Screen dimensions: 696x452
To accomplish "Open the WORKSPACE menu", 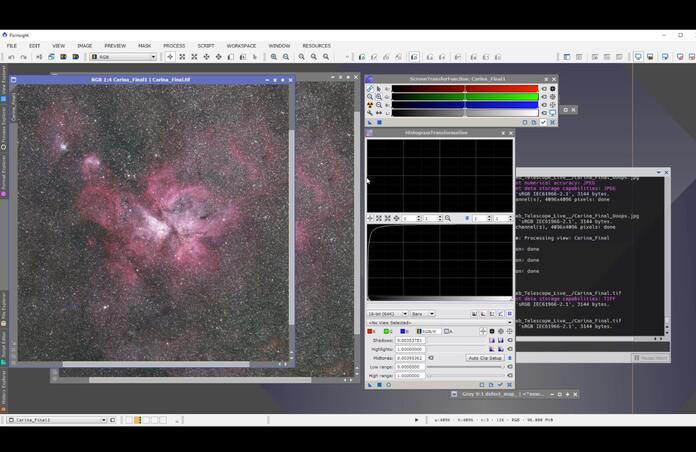I will click(x=241, y=46).
